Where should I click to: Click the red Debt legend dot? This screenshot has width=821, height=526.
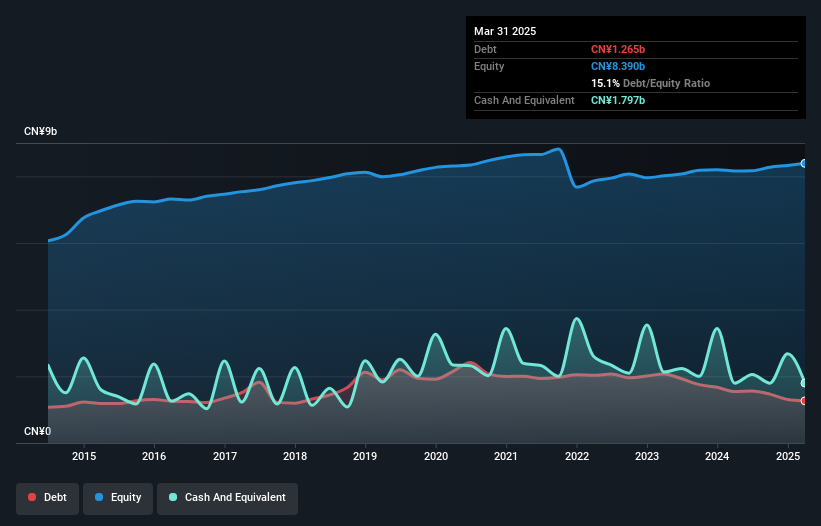(x=32, y=497)
